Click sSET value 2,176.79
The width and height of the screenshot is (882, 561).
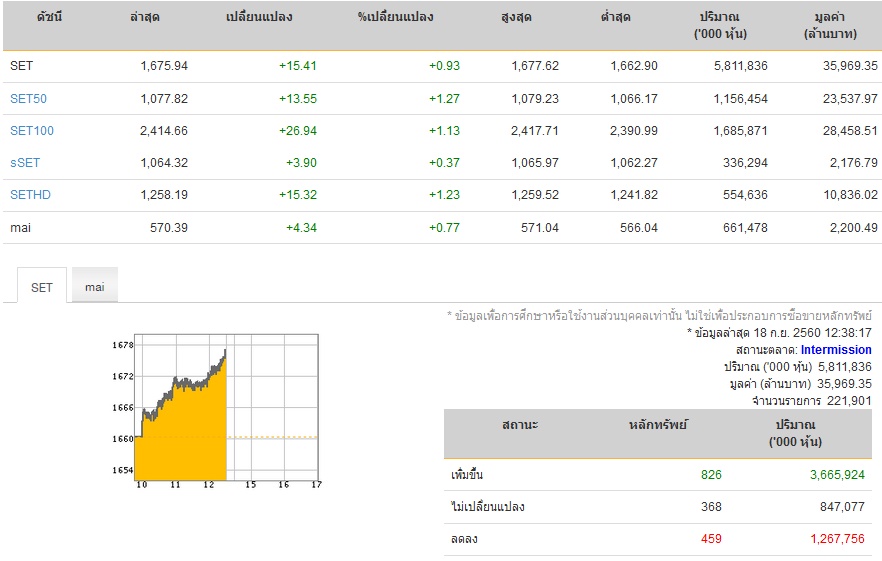tap(853, 163)
